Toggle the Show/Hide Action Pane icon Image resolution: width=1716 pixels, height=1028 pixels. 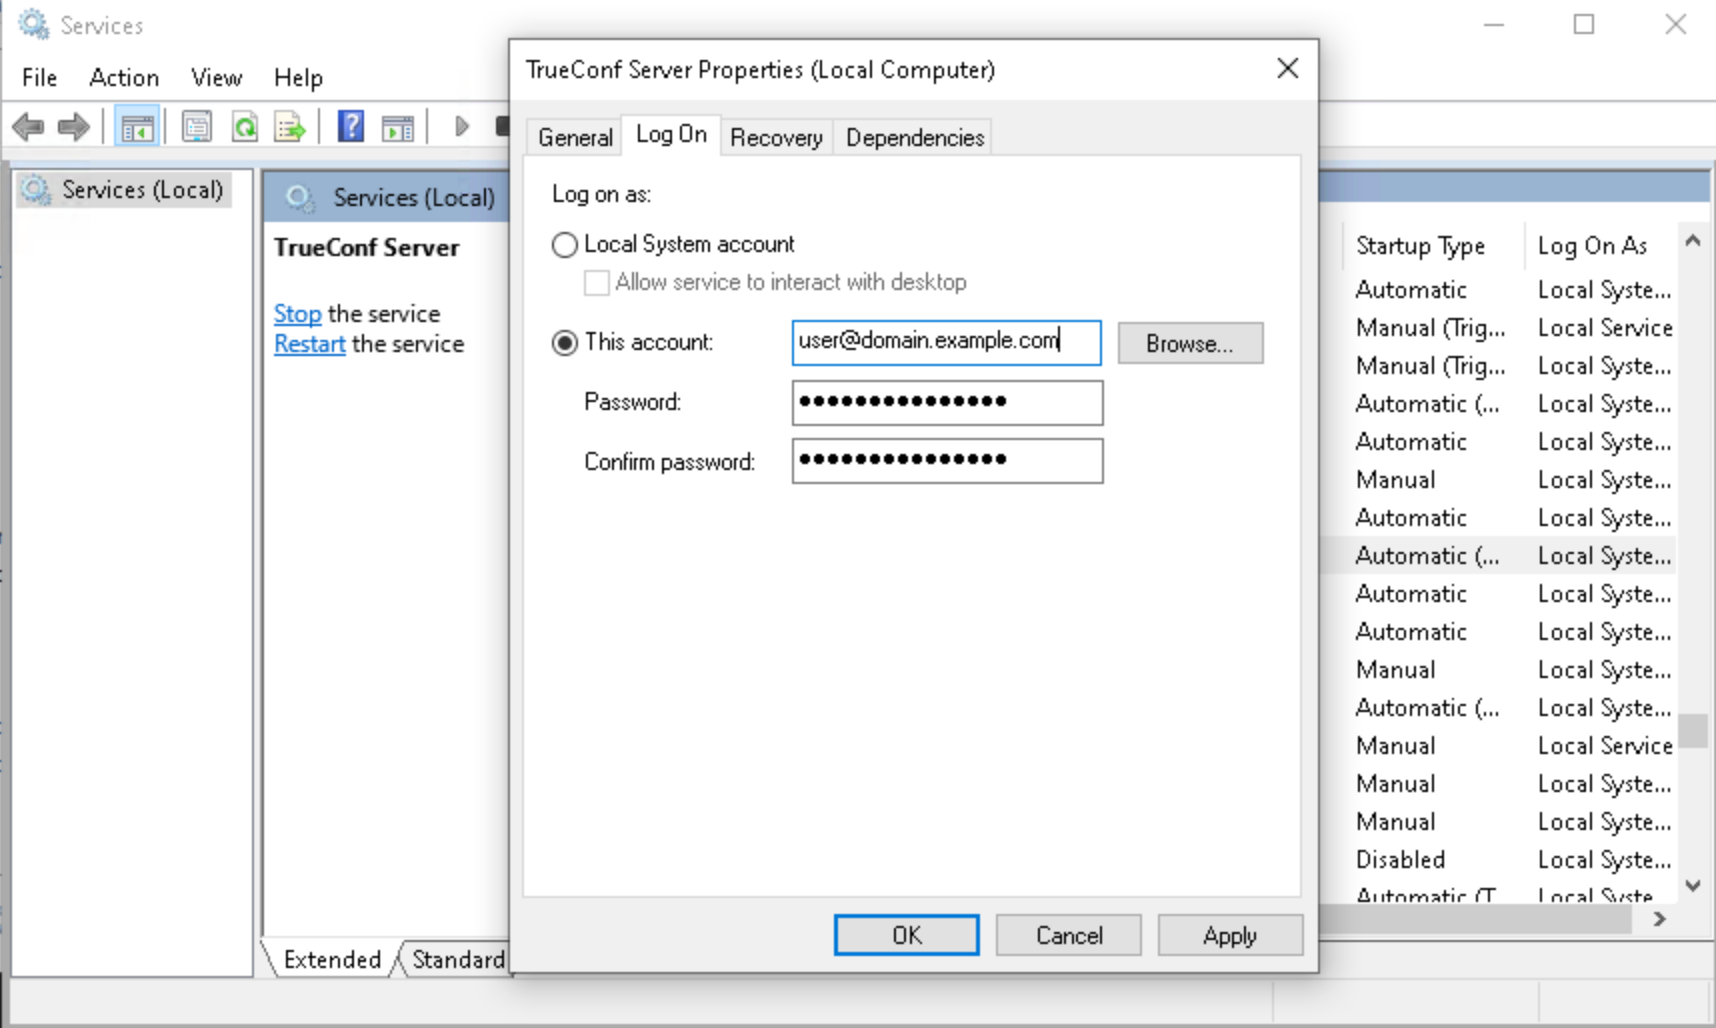point(398,127)
